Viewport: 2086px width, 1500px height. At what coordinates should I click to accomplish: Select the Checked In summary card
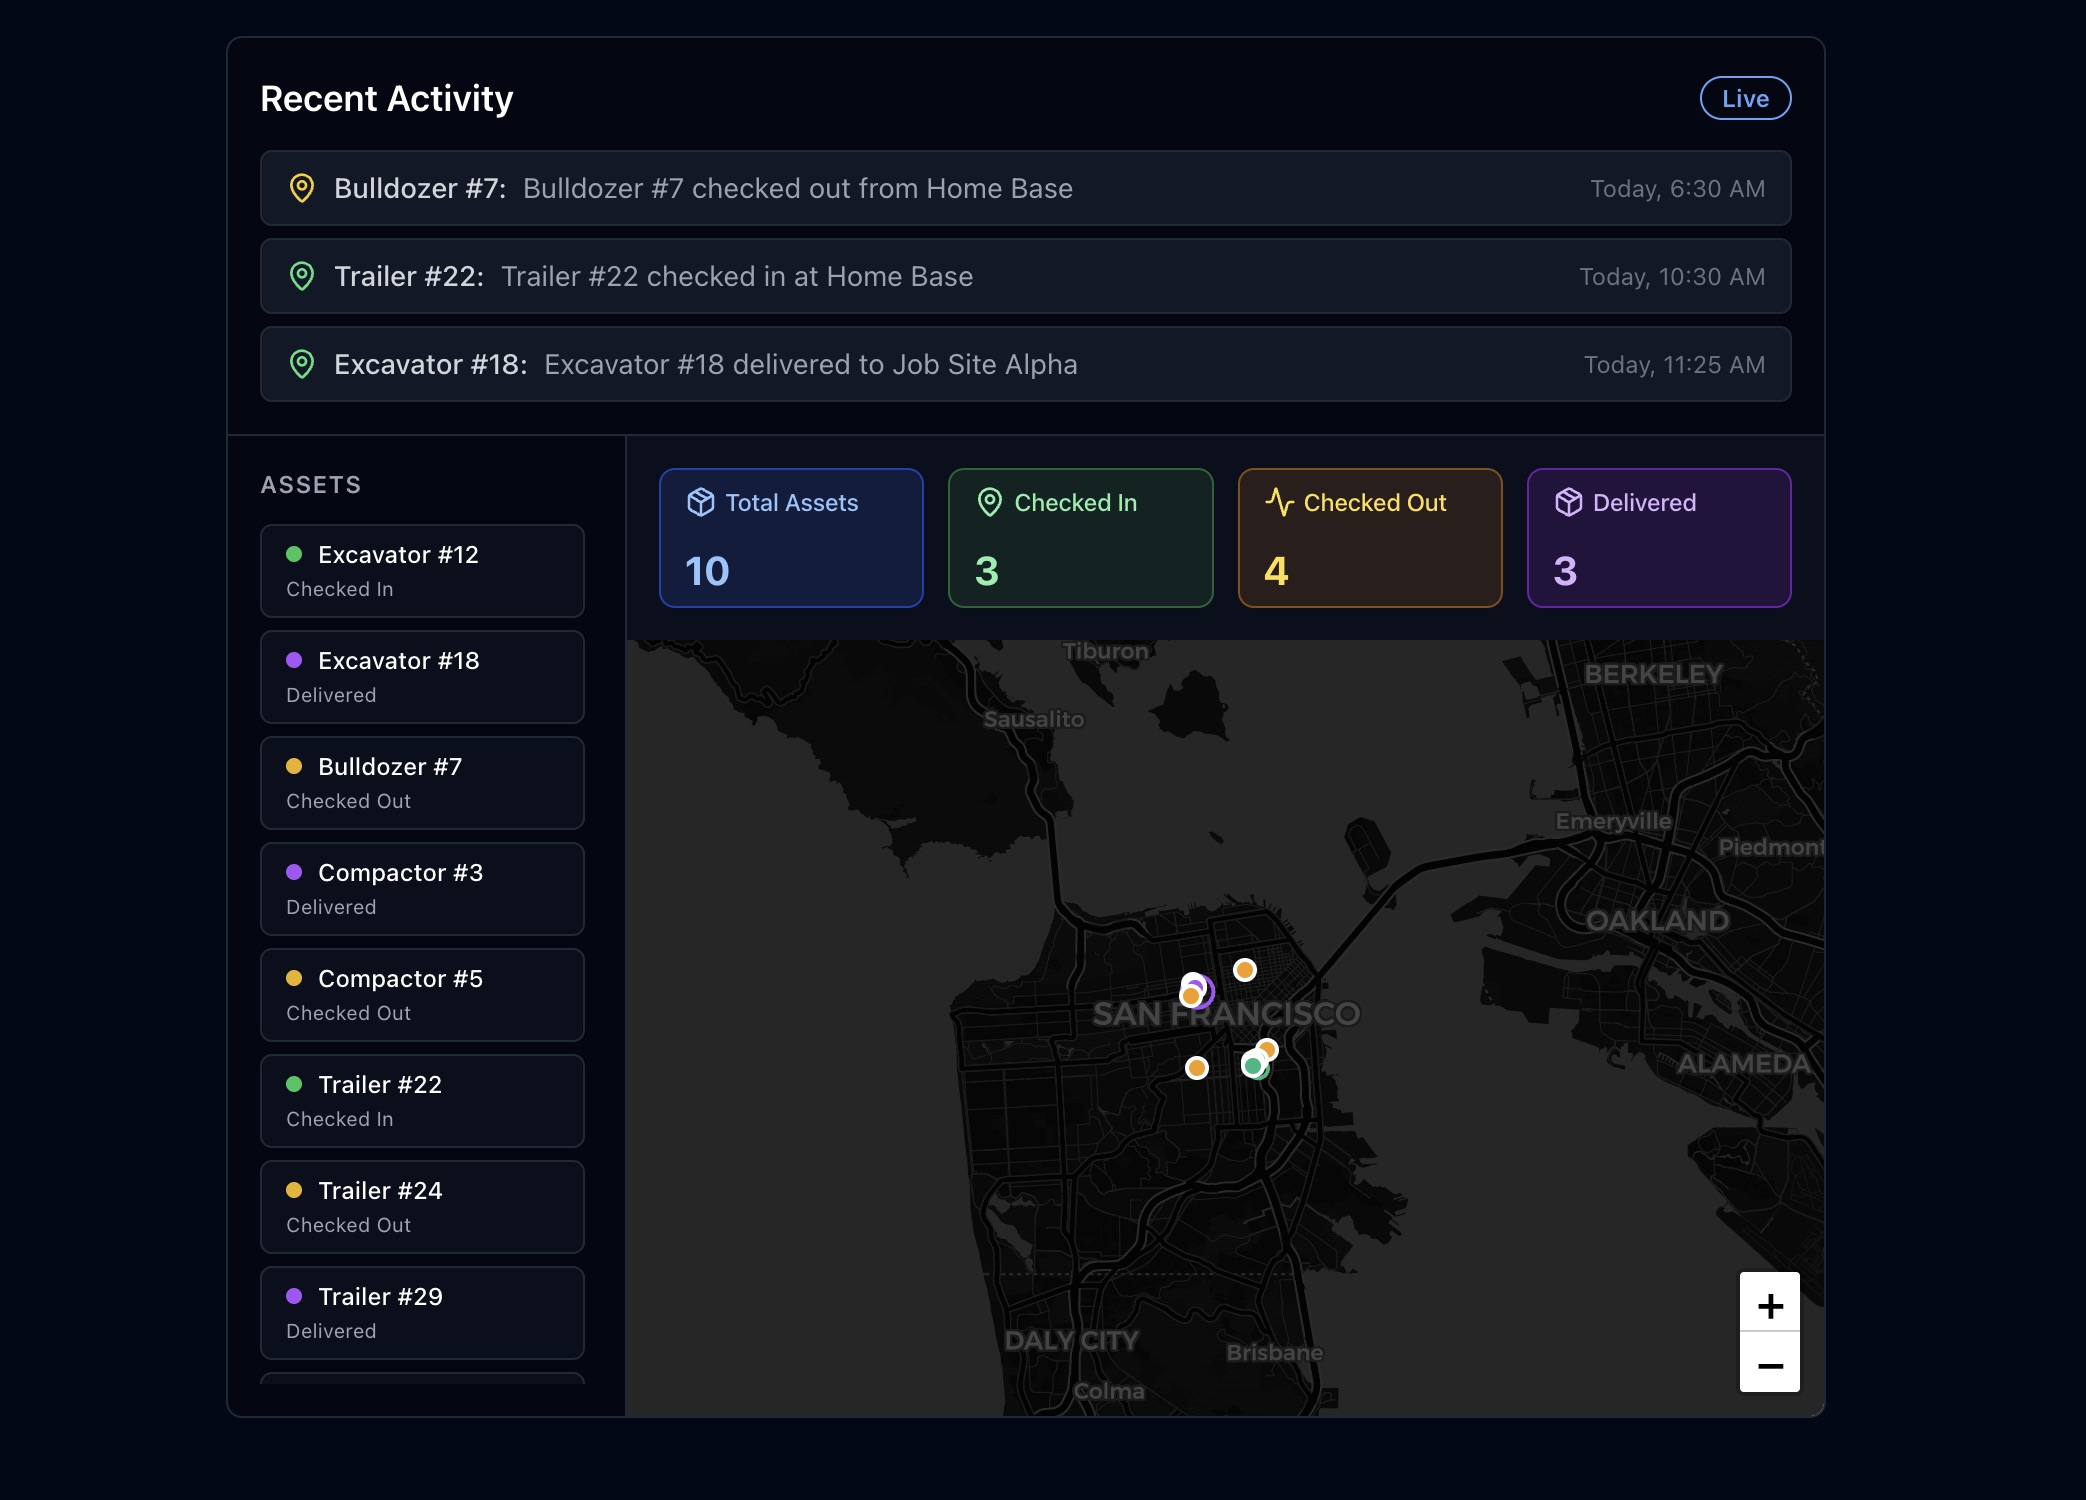click(x=1080, y=538)
